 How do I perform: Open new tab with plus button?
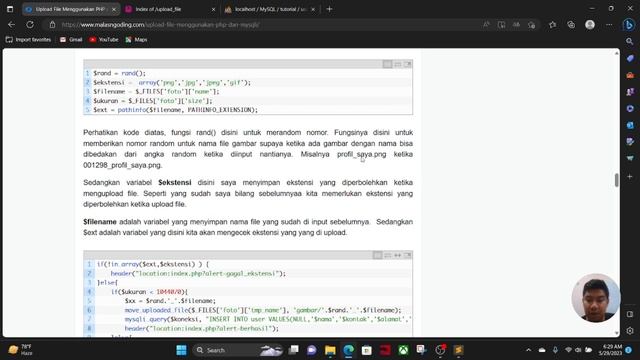329,9
